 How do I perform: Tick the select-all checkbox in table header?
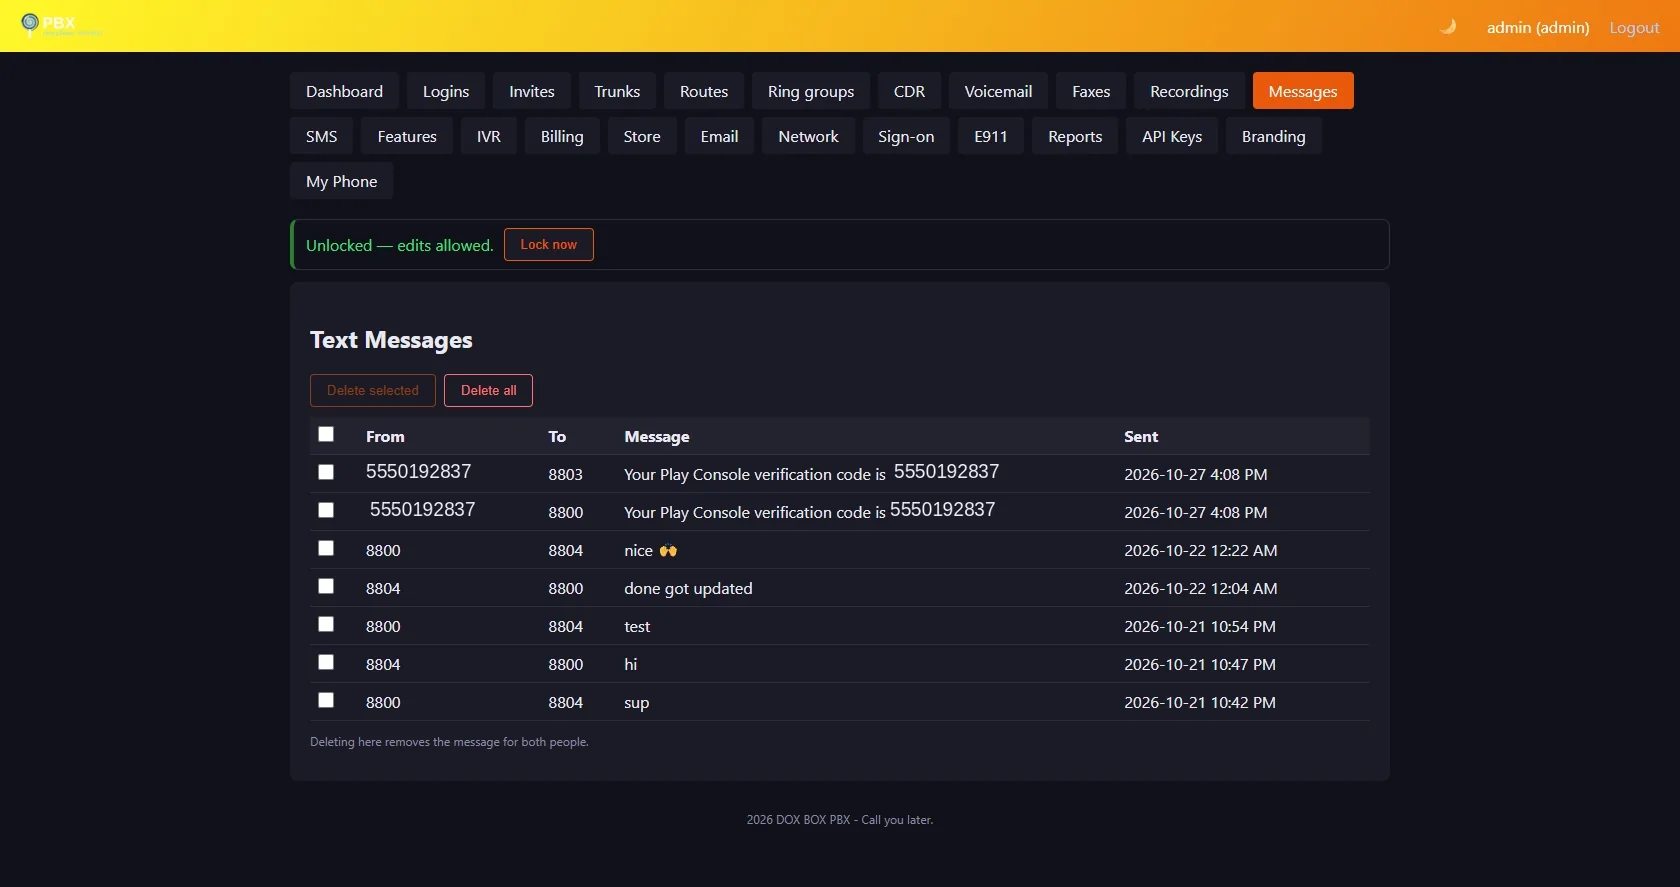point(326,434)
